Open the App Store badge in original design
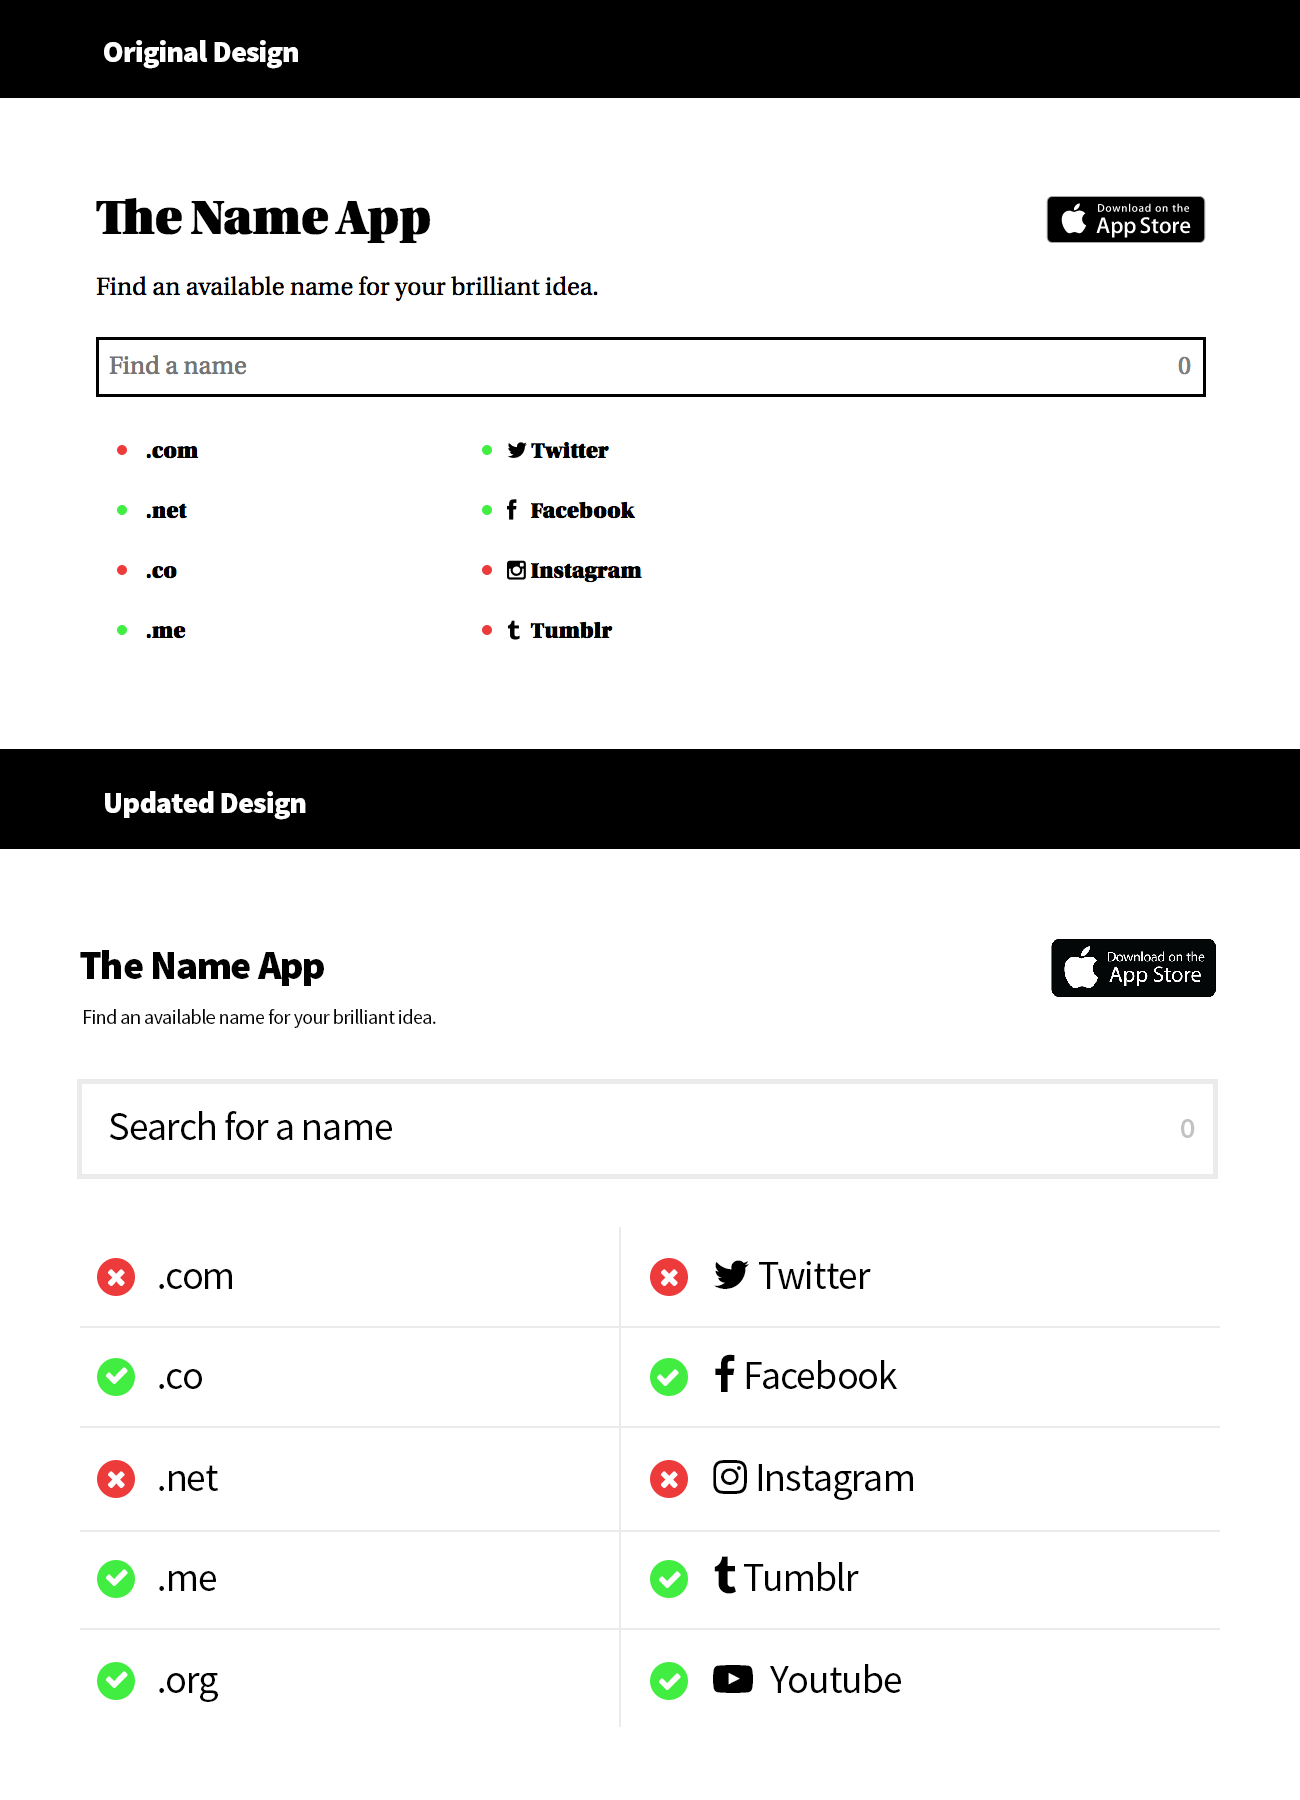 [1126, 219]
